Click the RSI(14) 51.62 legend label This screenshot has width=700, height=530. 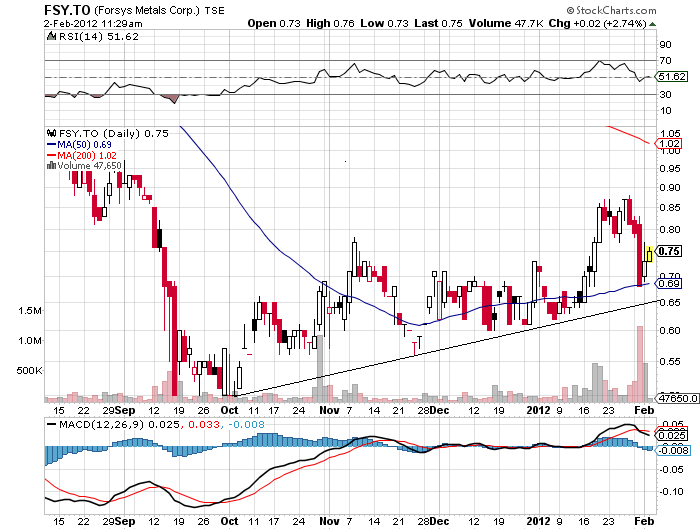(99, 37)
